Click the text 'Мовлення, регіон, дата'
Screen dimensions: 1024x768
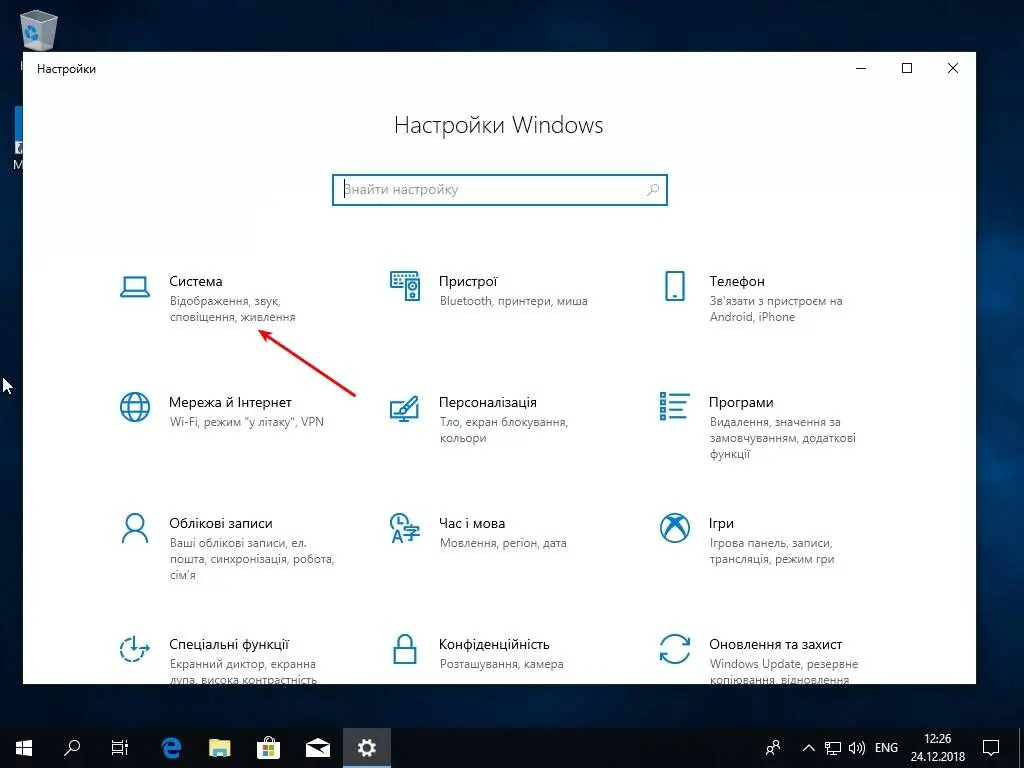click(504, 543)
